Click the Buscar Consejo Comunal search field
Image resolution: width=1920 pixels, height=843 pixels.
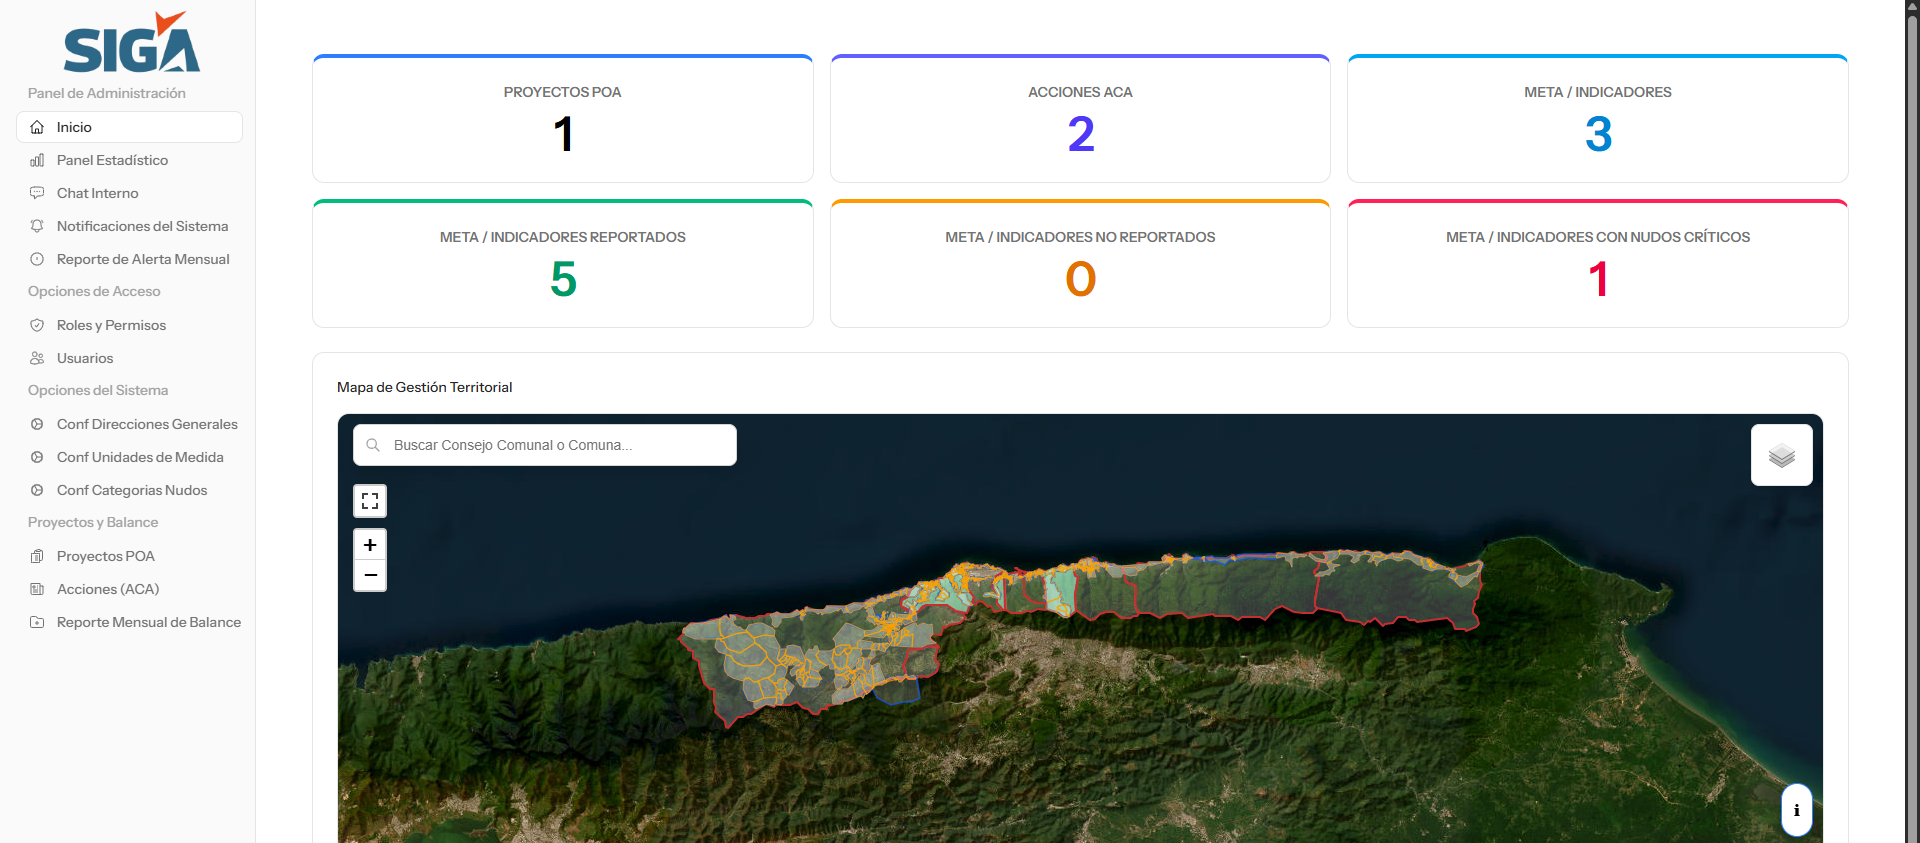545,445
